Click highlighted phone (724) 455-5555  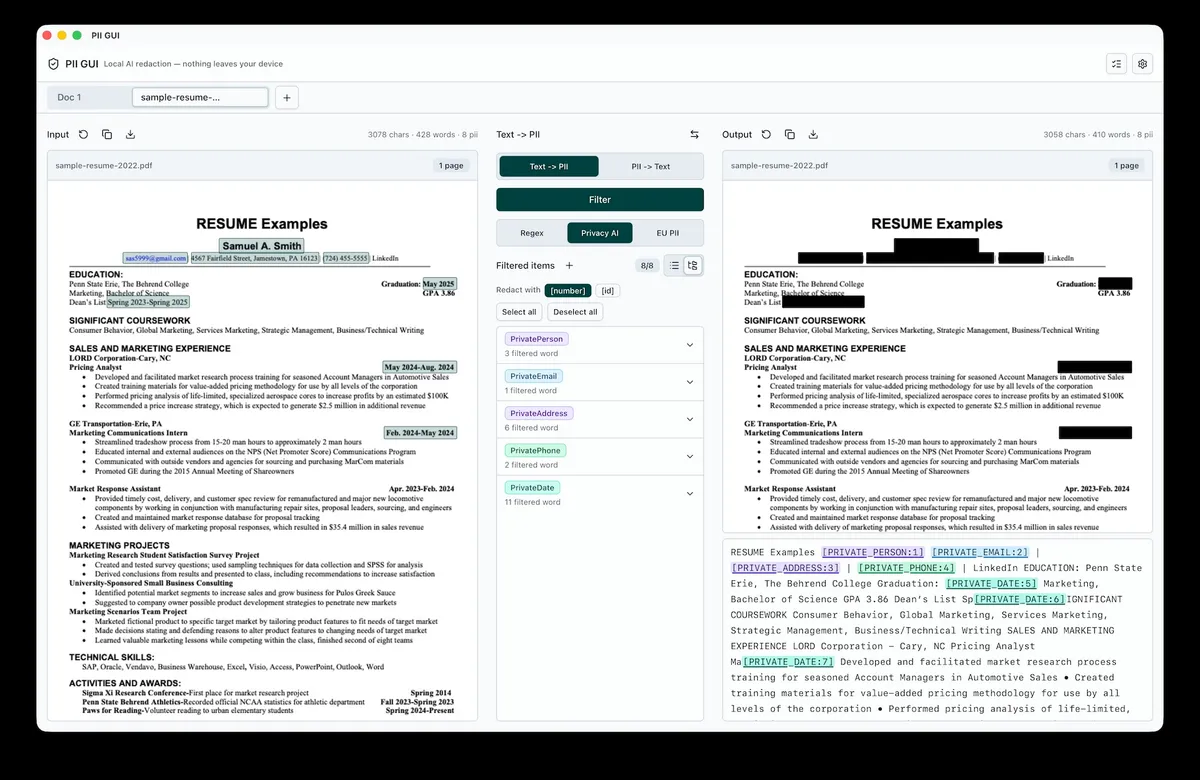pyautogui.click(x=346, y=258)
